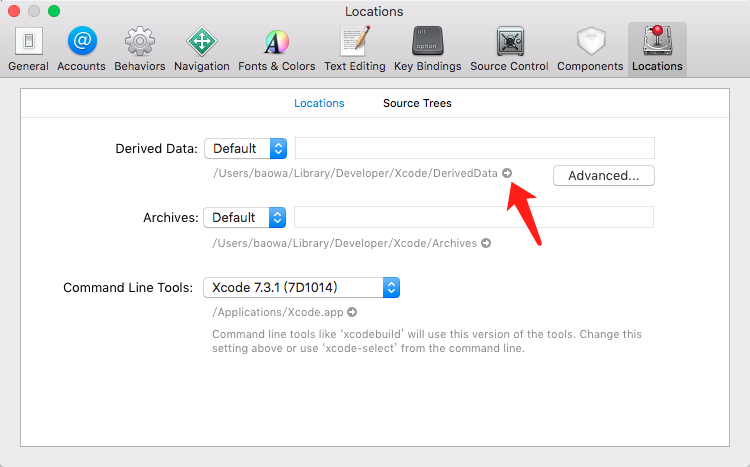The width and height of the screenshot is (750, 467).
Task: Open the Key Bindings pane
Action: coord(428,49)
